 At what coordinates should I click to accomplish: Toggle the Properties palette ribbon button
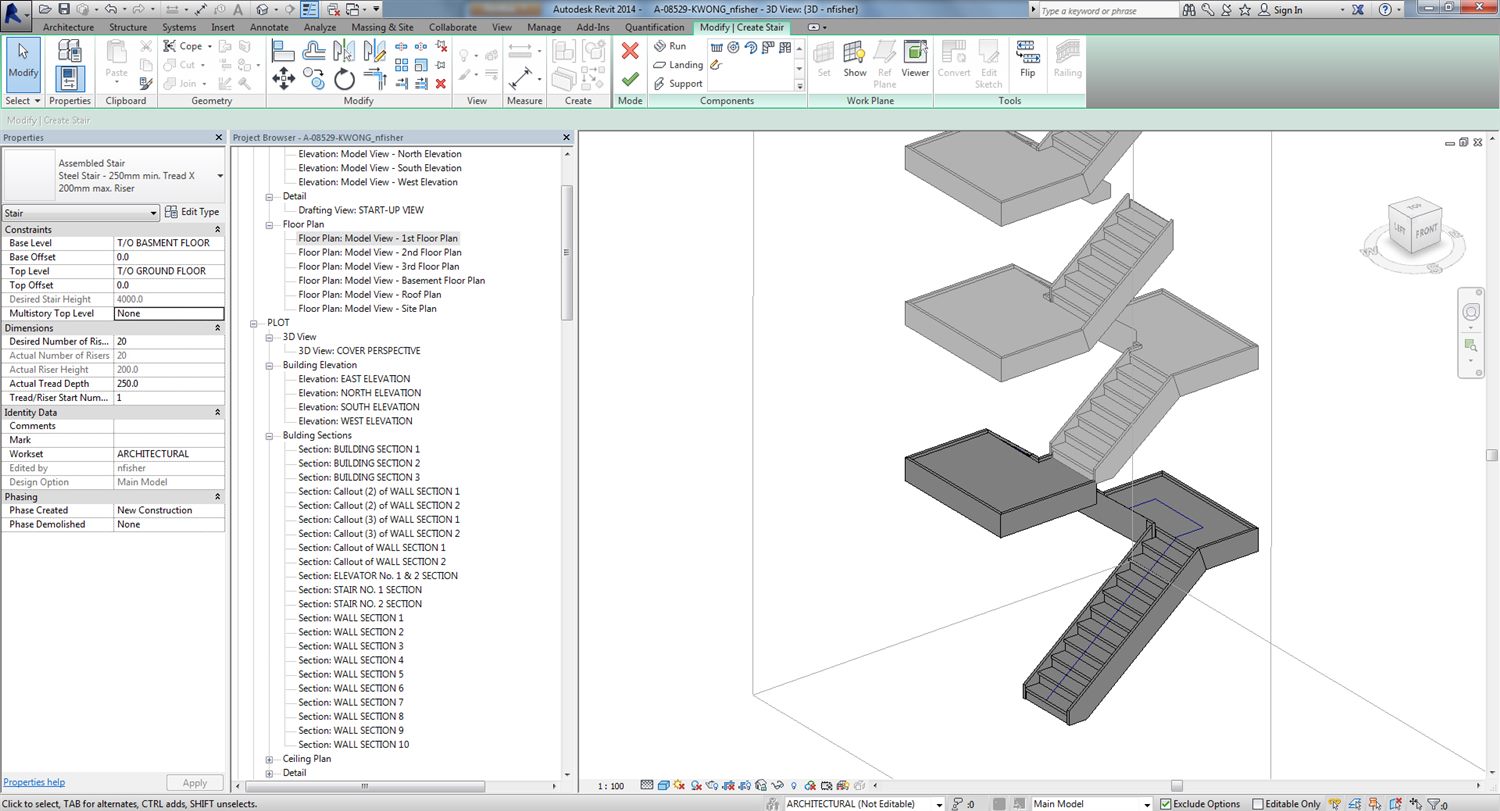pyautogui.click(x=69, y=79)
